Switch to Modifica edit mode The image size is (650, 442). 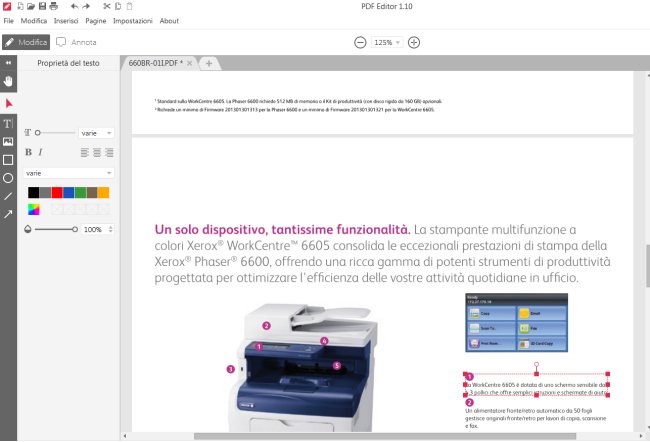pos(26,42)
